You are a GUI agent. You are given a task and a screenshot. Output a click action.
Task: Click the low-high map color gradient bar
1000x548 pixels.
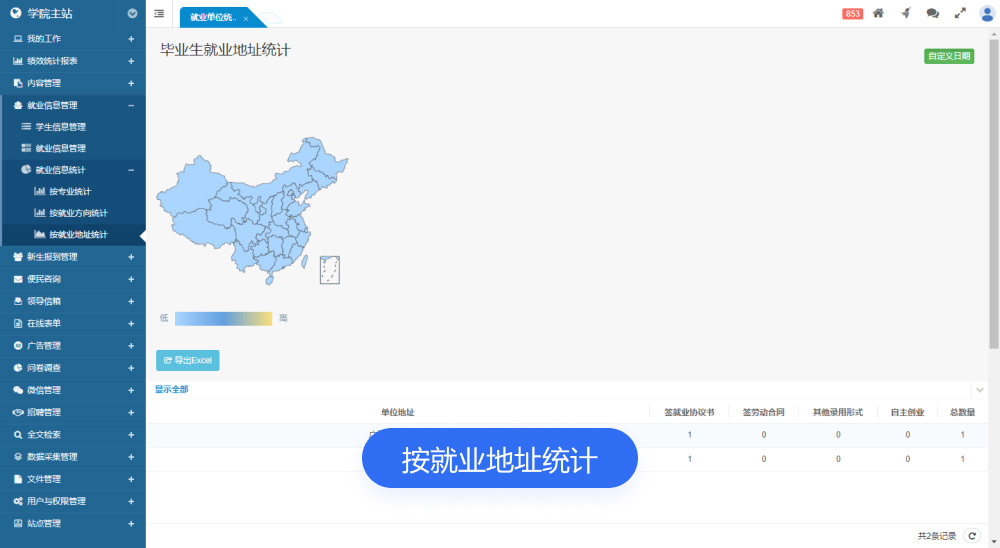click(x=223, y=318)
